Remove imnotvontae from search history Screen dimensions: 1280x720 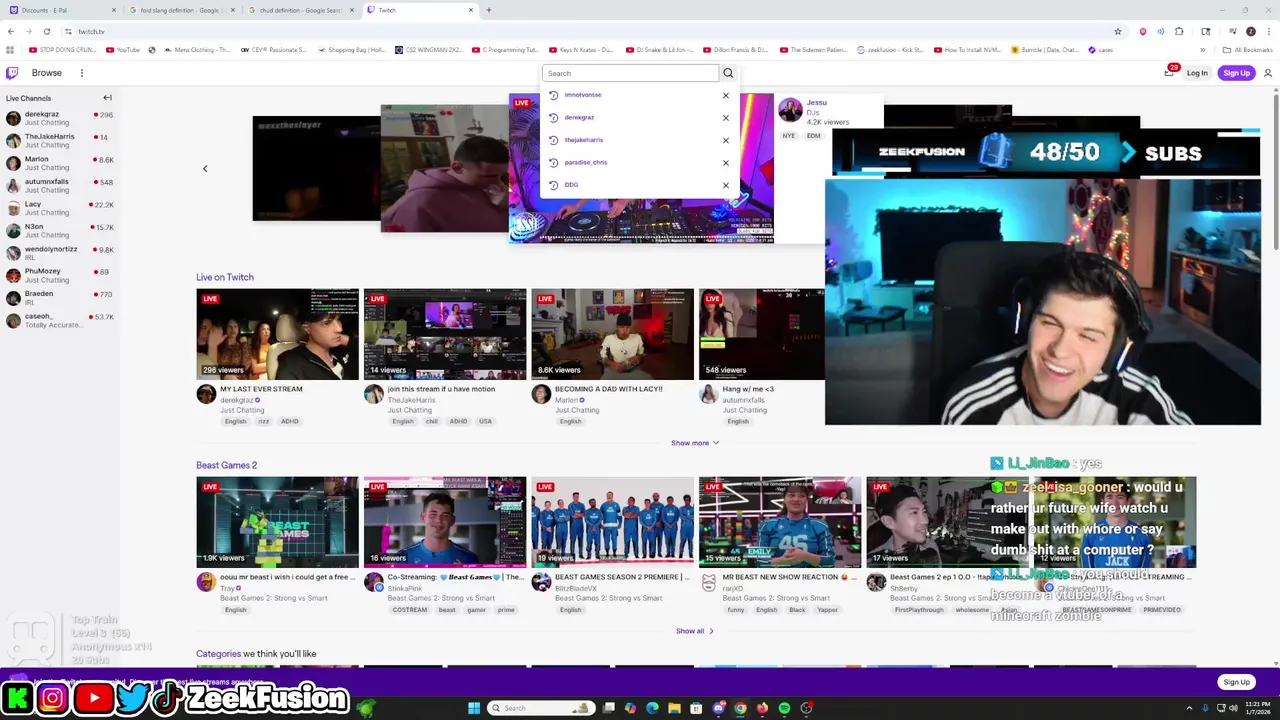726,95
